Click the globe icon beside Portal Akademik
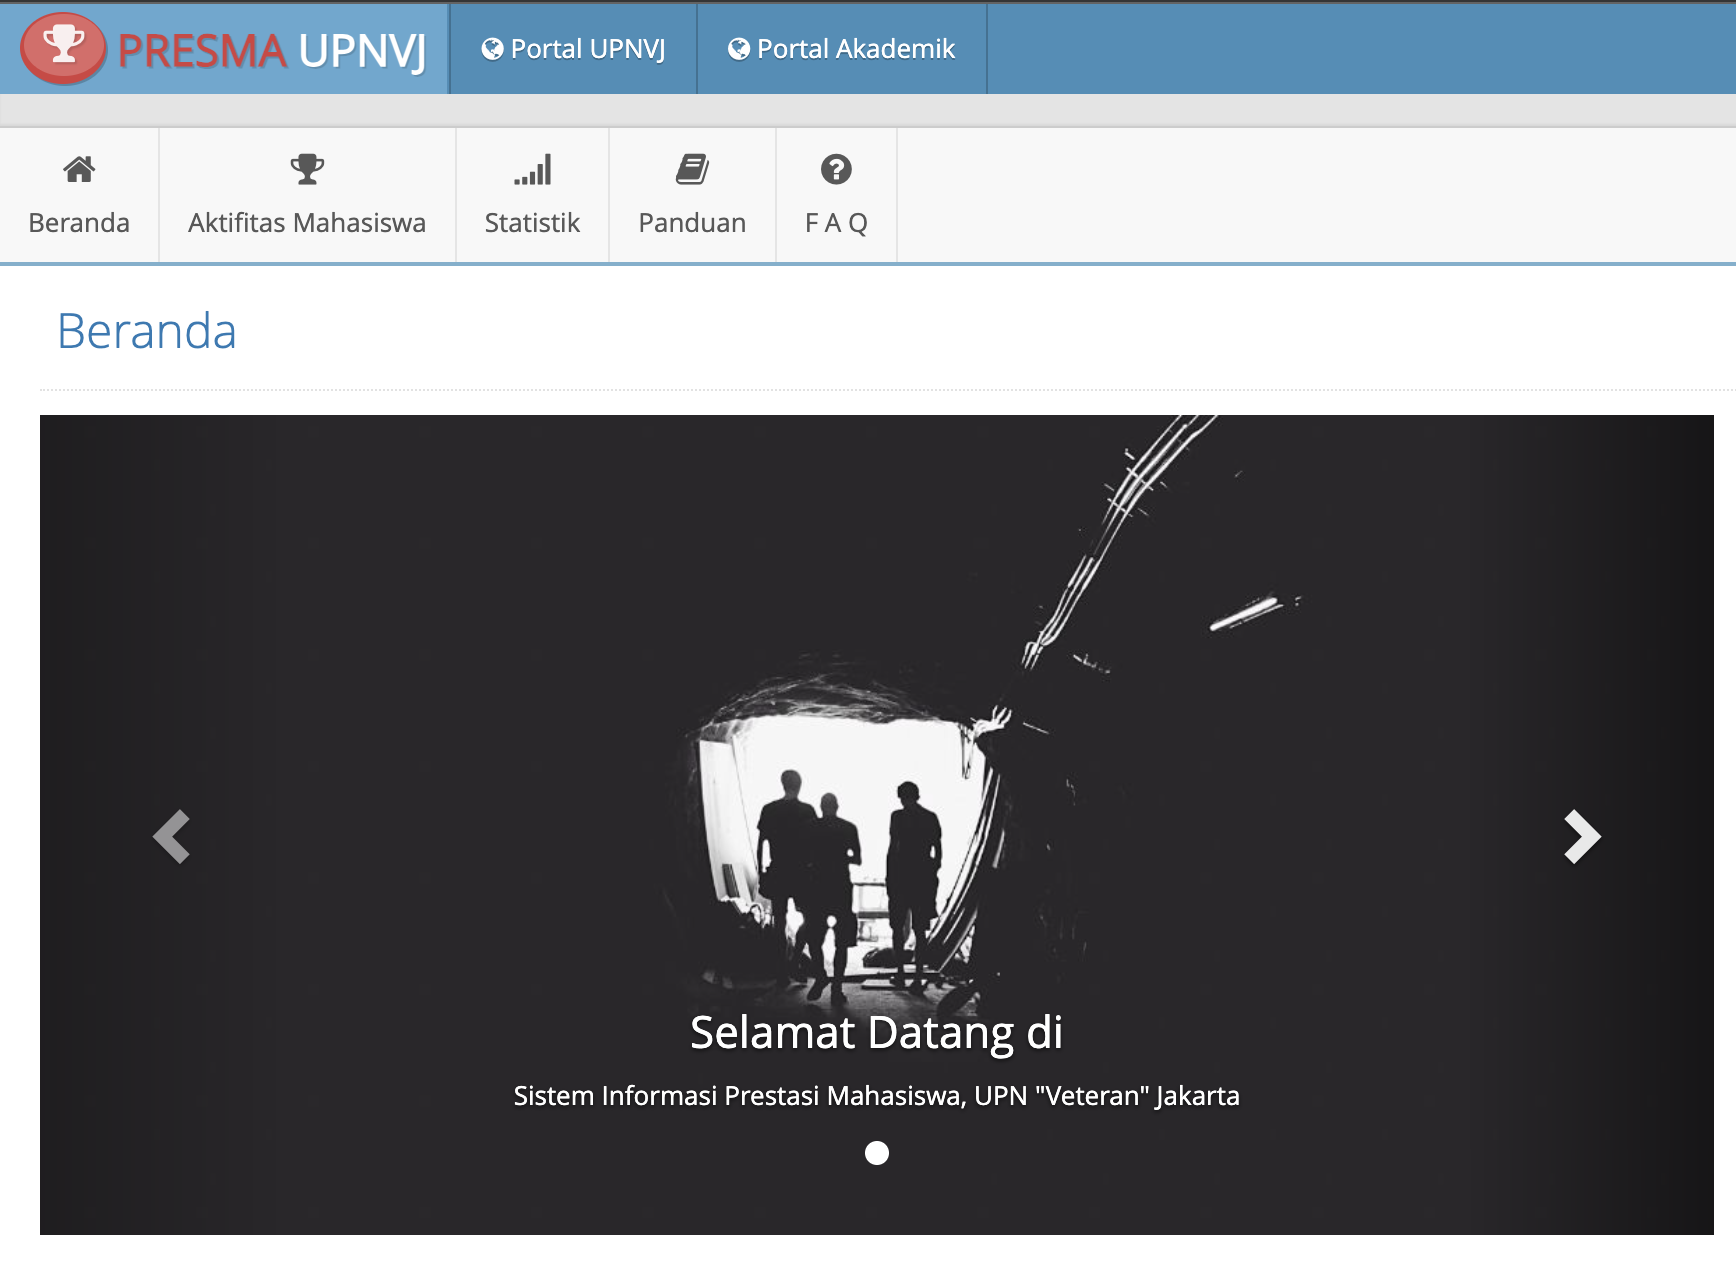 [x=739, y=49]
